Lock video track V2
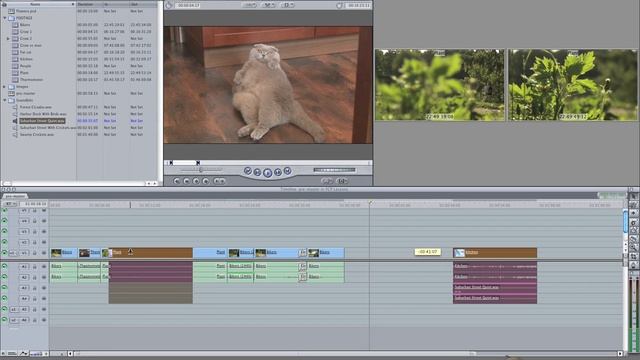 coord(35,242)
